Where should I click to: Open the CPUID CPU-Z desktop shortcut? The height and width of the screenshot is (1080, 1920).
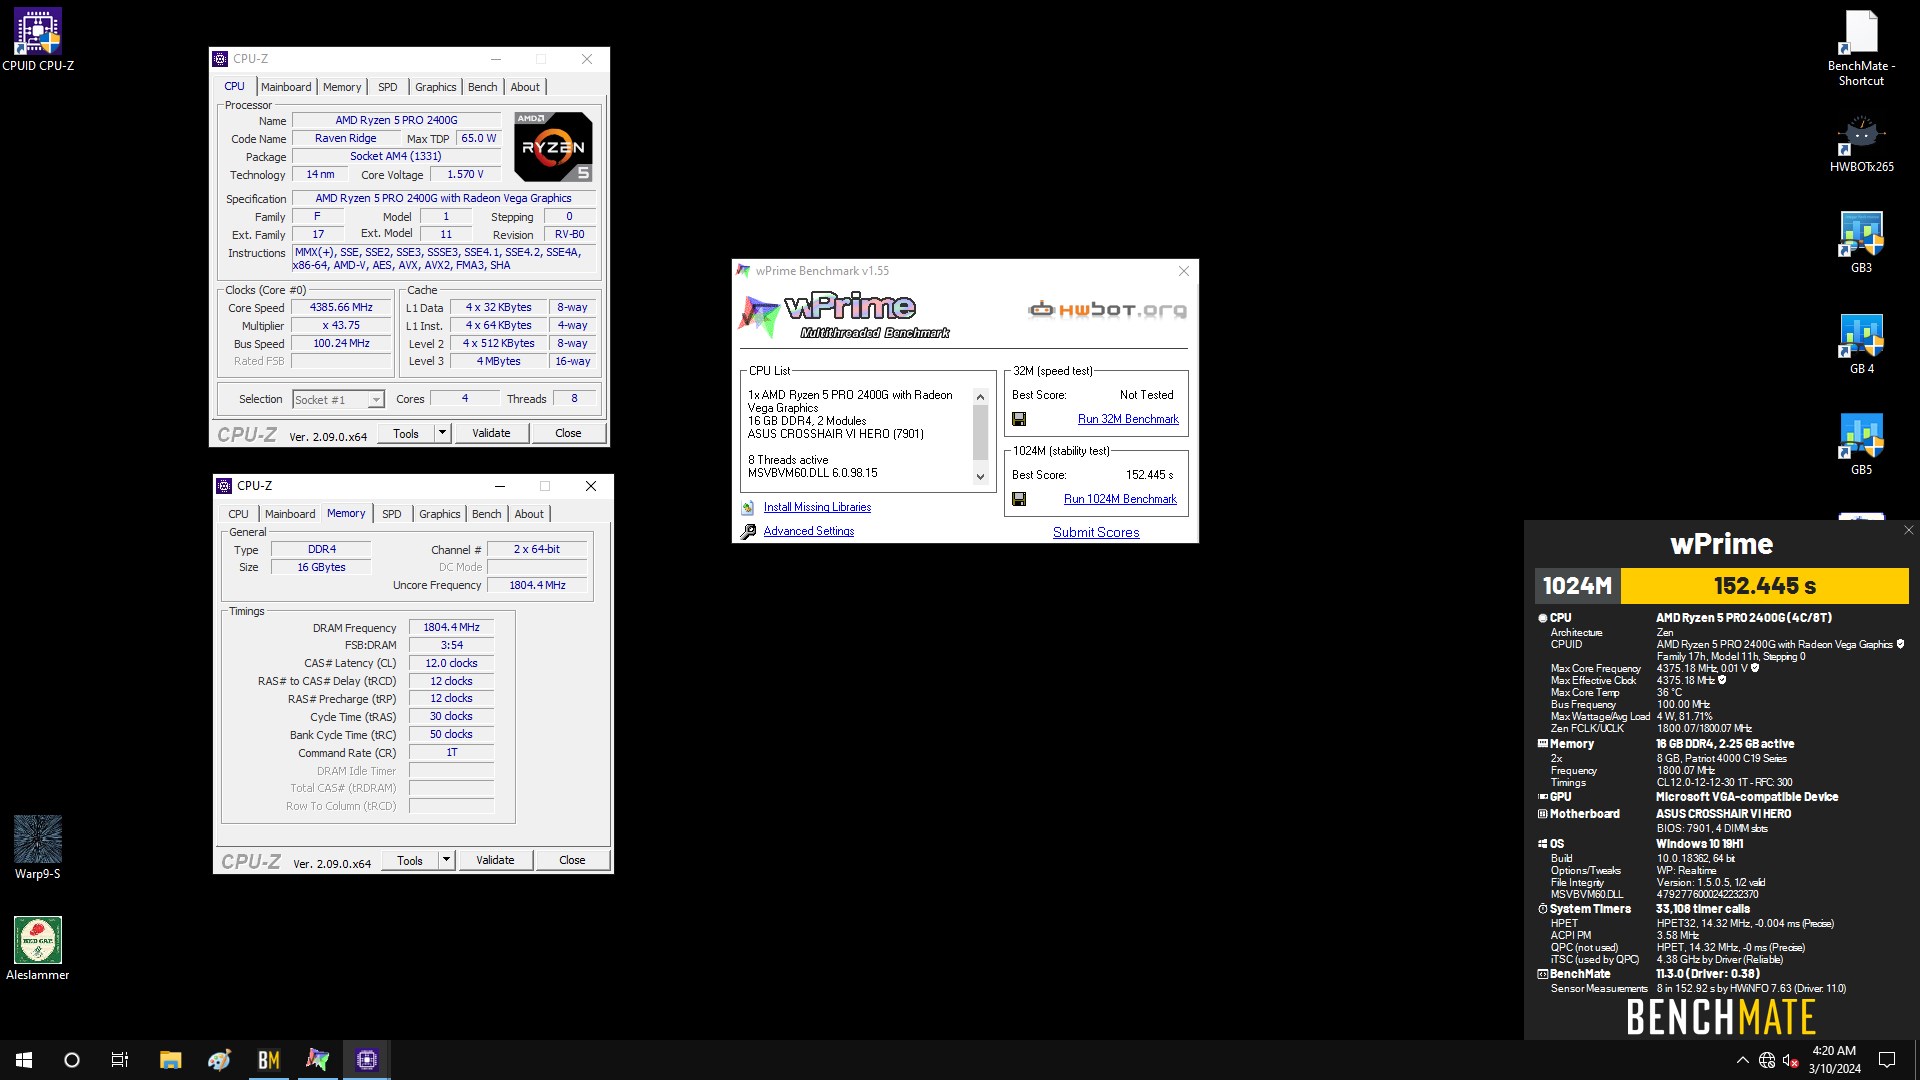click(38, 40)
